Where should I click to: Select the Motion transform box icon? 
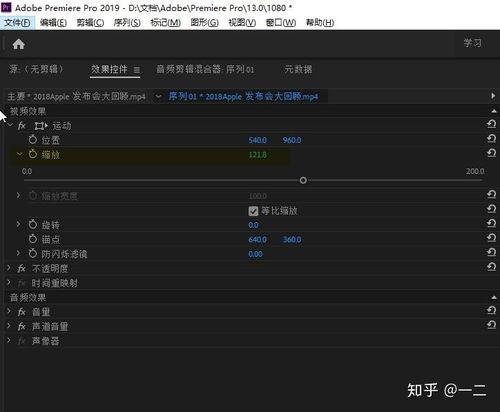pos(41,126)
